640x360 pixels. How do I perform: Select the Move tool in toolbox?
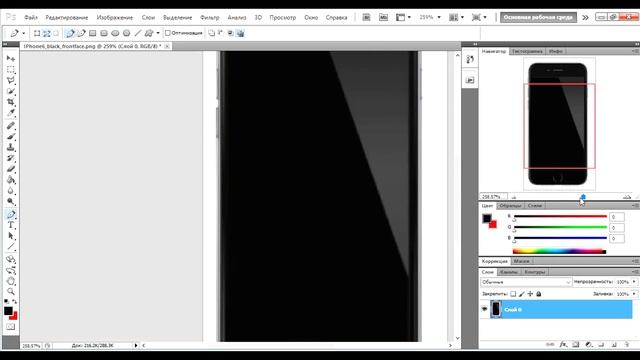tap(11, 59)
